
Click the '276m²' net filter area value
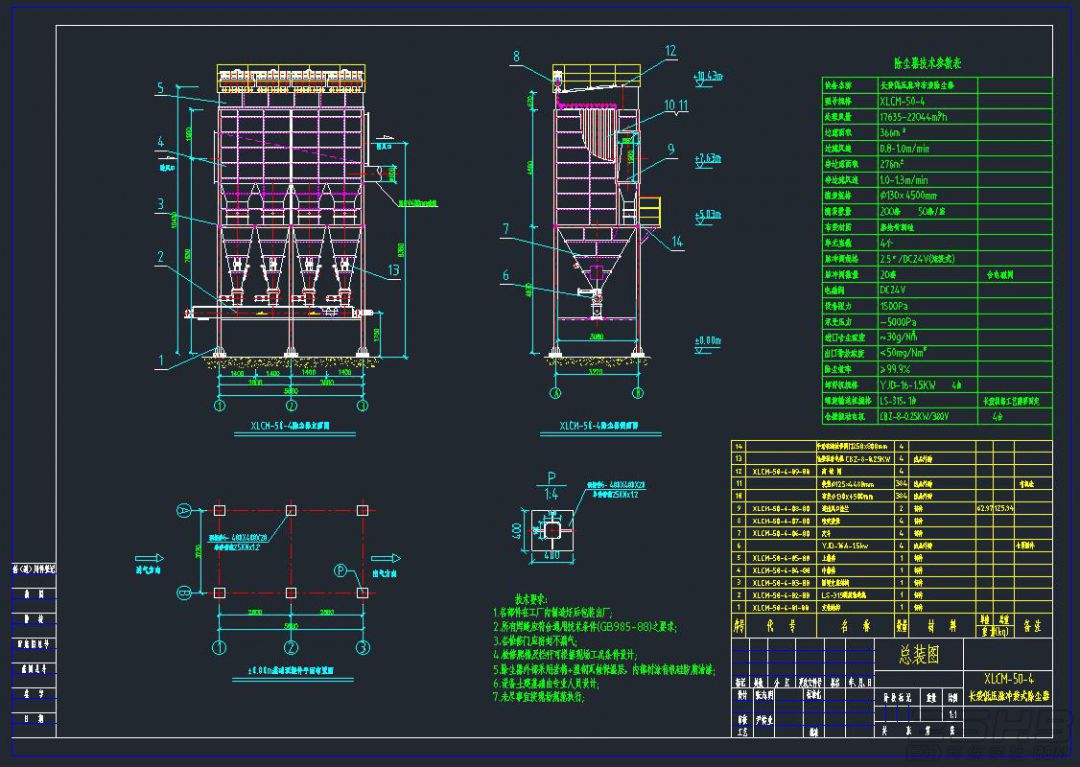point(891,165)
